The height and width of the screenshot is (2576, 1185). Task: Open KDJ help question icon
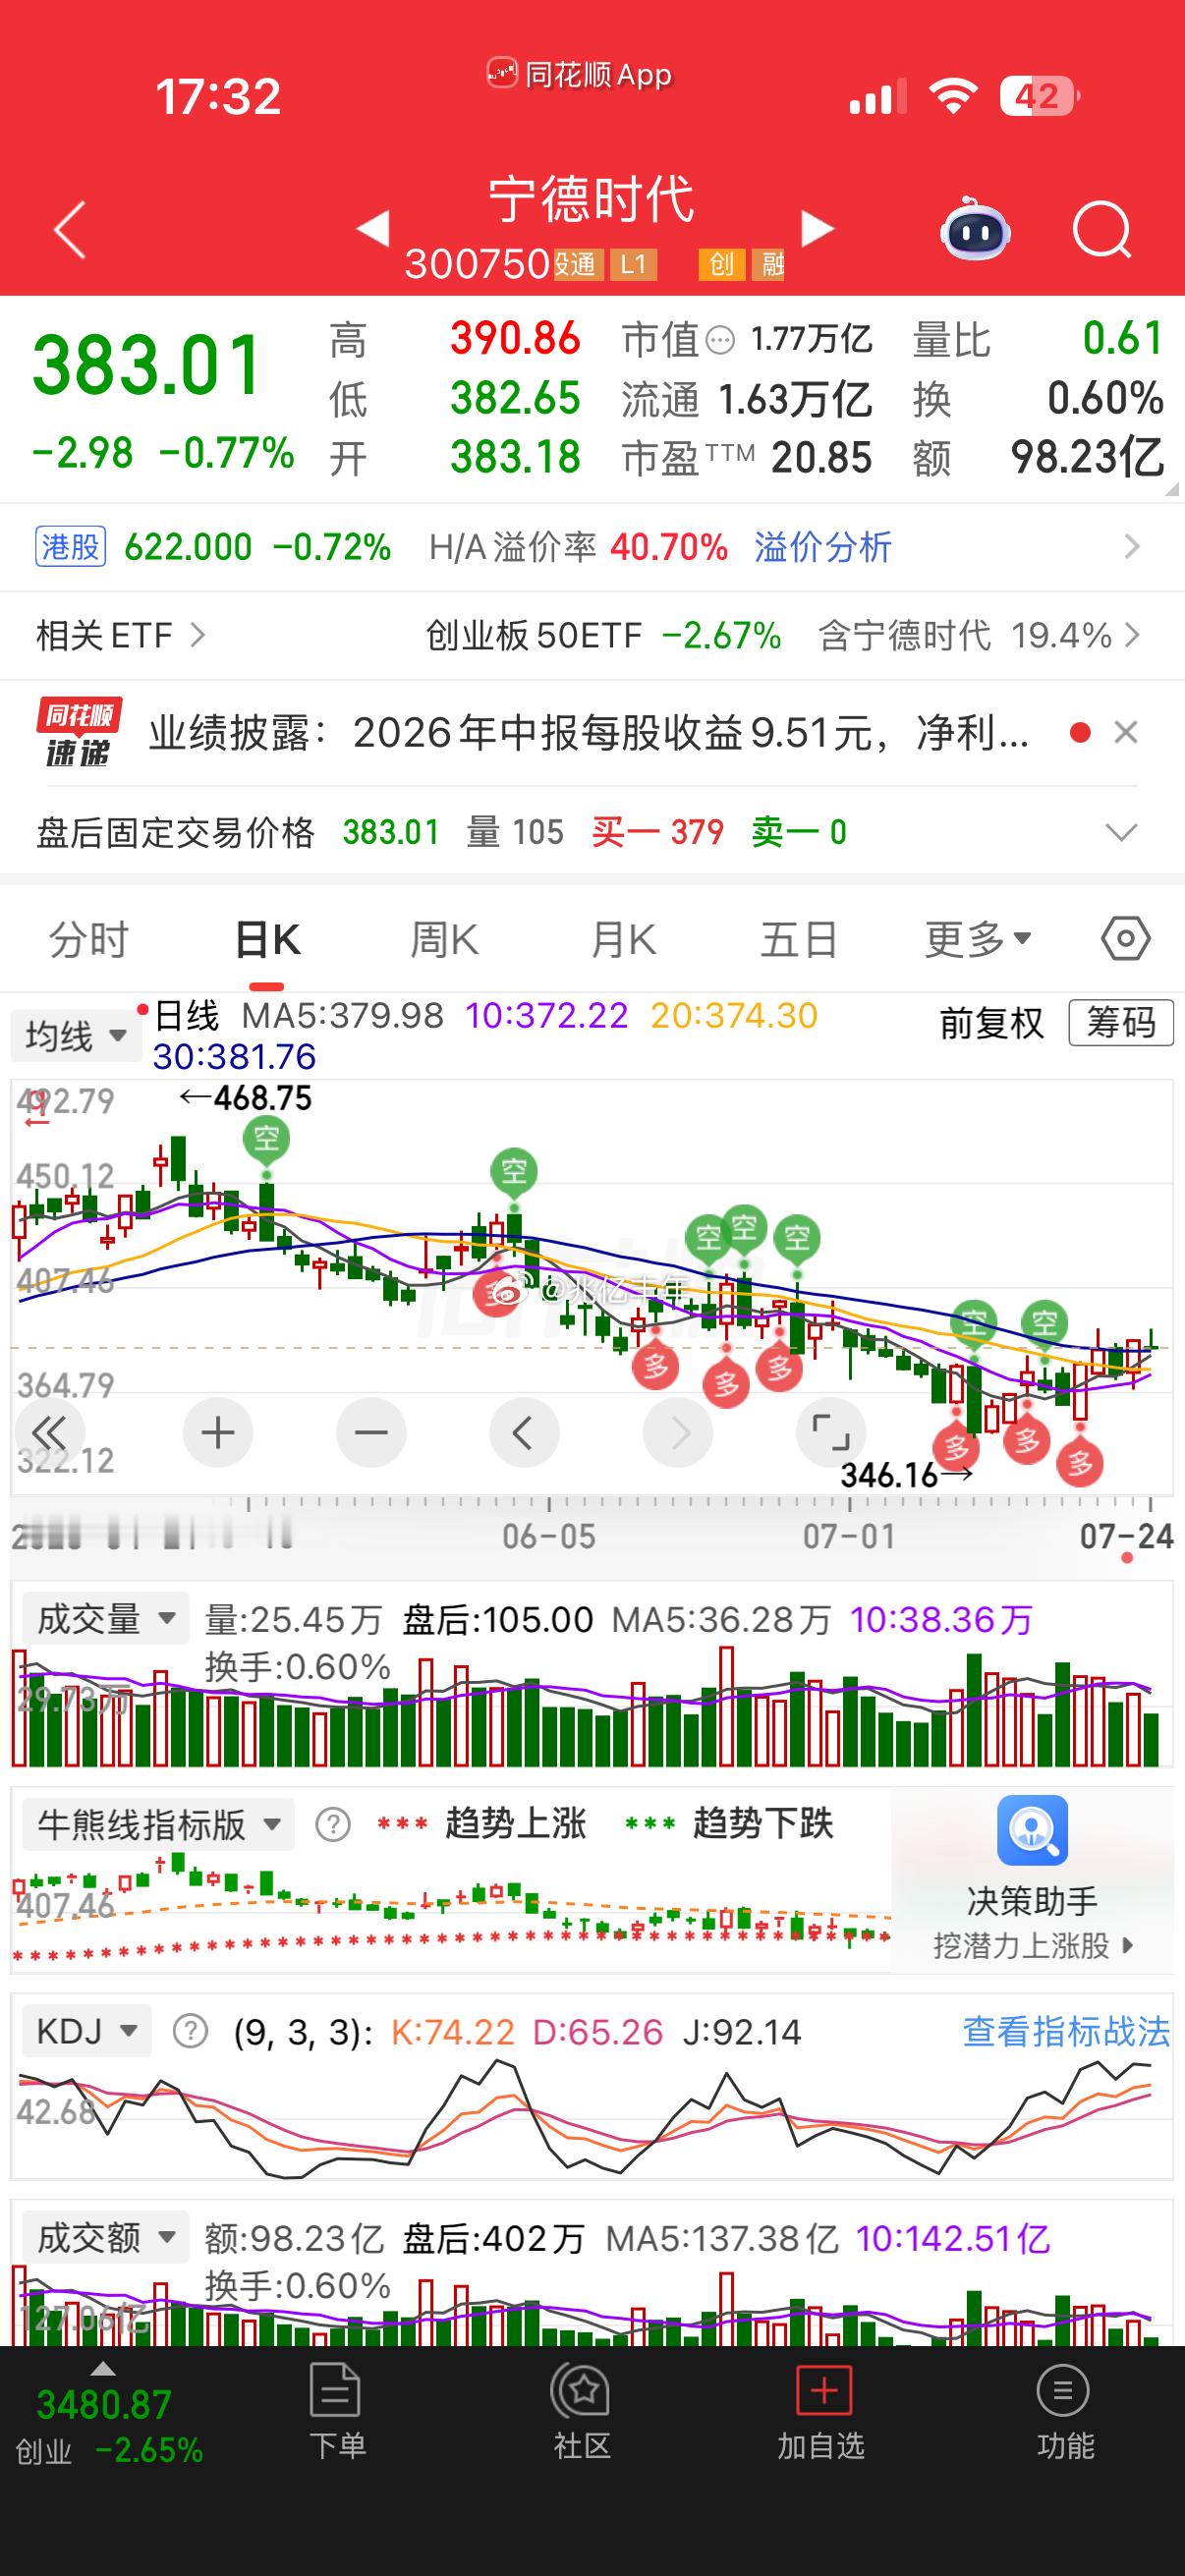(x=191, y=2031)
